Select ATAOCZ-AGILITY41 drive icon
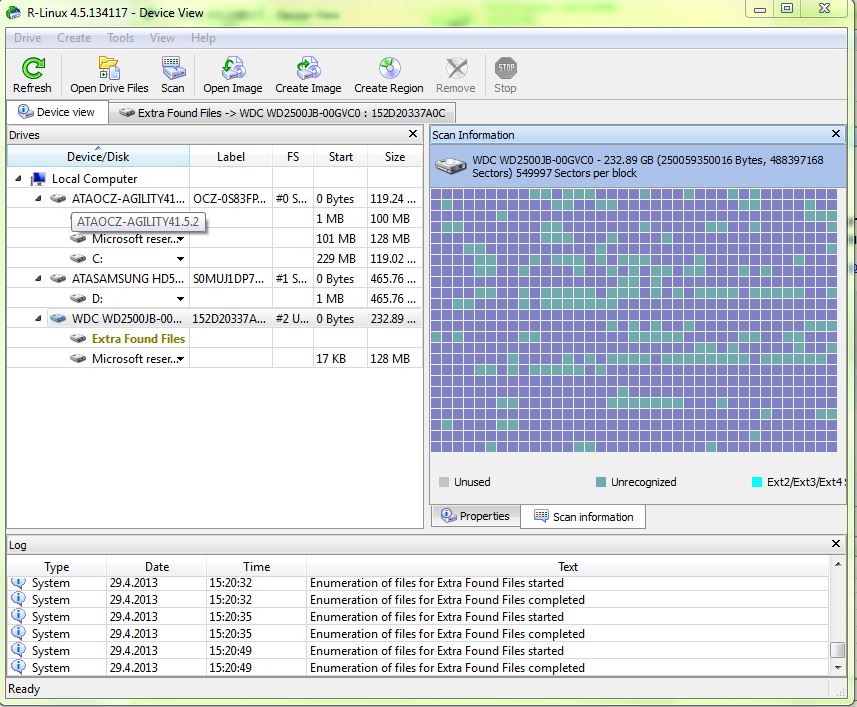Screen dimensions: 857x707 click(58, 198)
